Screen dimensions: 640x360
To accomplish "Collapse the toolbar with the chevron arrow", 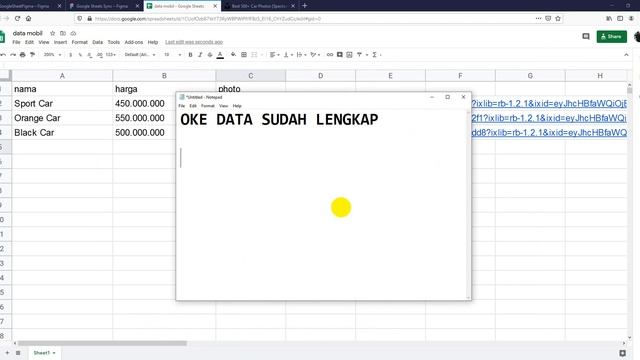I will (627, 55).
